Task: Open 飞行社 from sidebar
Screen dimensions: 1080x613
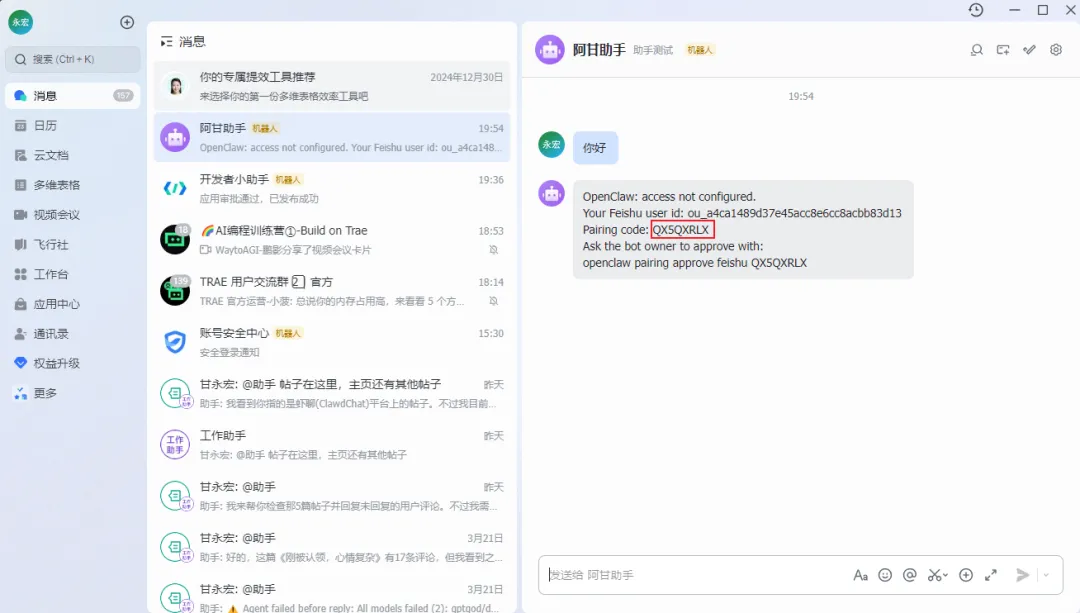Action: click(73, 245)
